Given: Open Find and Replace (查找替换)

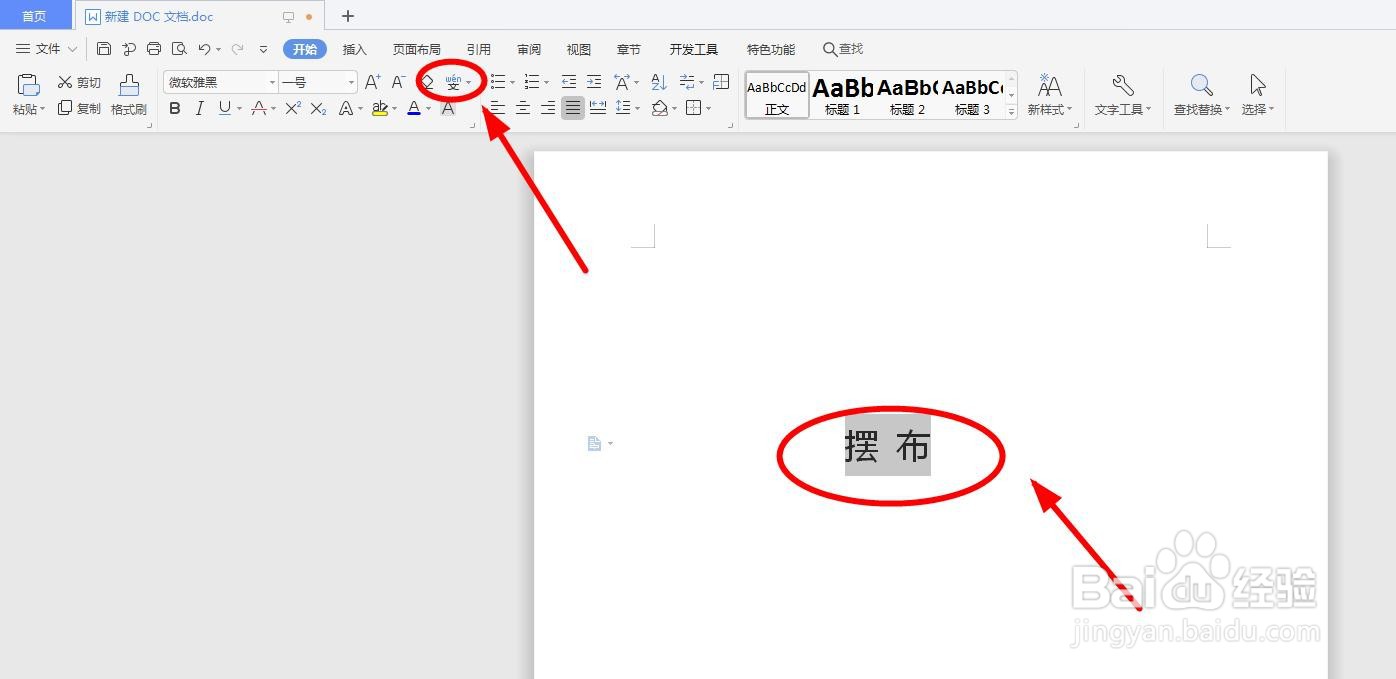Looking at the screenshot, I should point(1199,95).
